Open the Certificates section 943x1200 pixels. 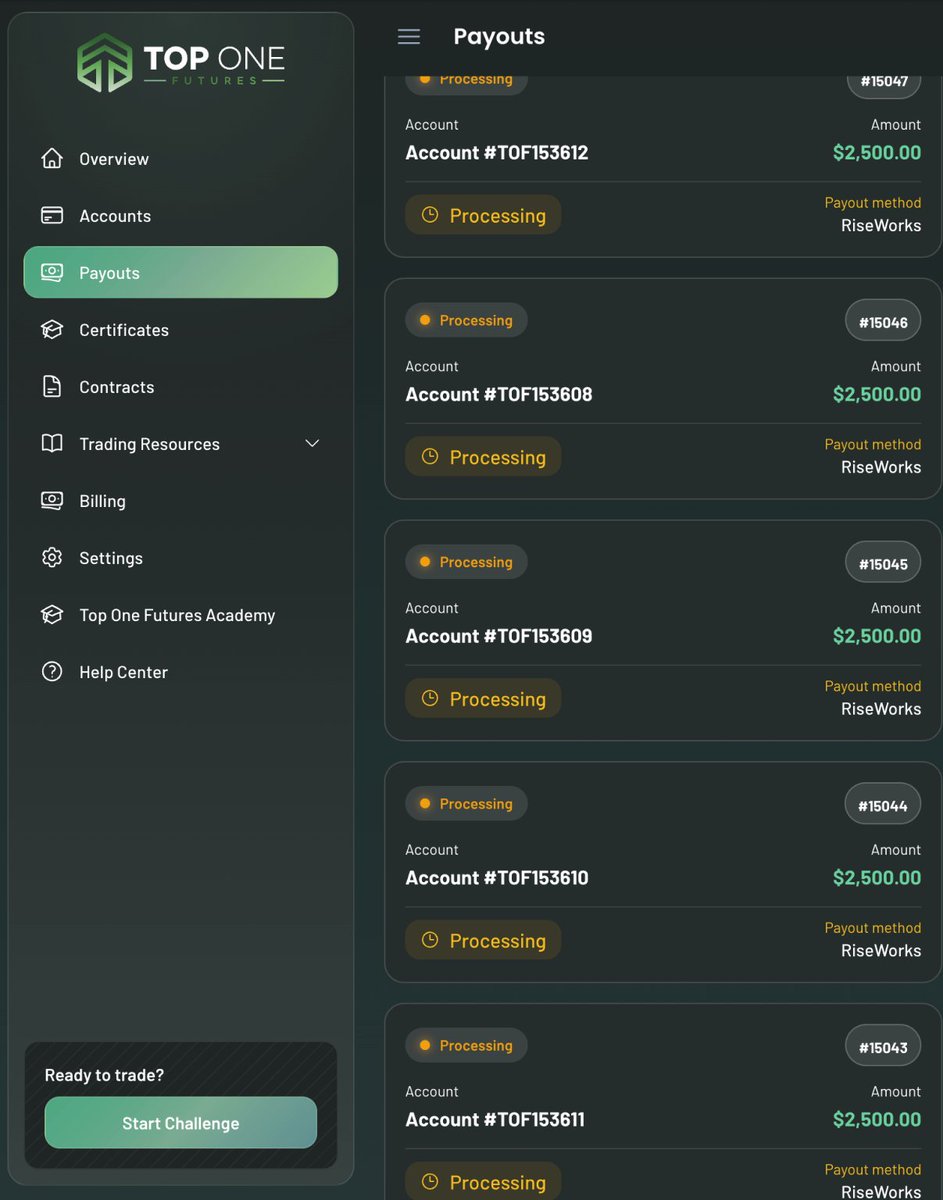[181, 329]
